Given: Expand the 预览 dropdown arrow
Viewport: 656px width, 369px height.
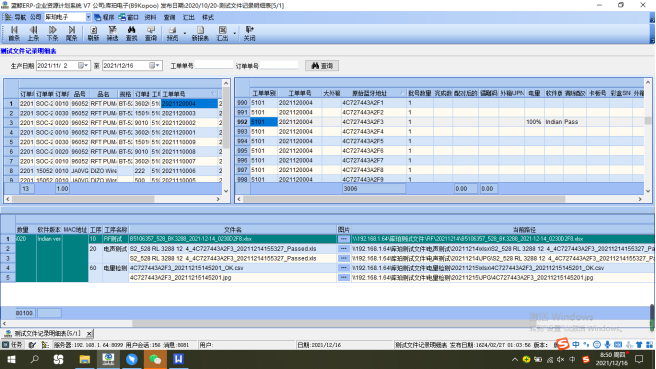Looking at the screenshot, I should click(184, 33).
